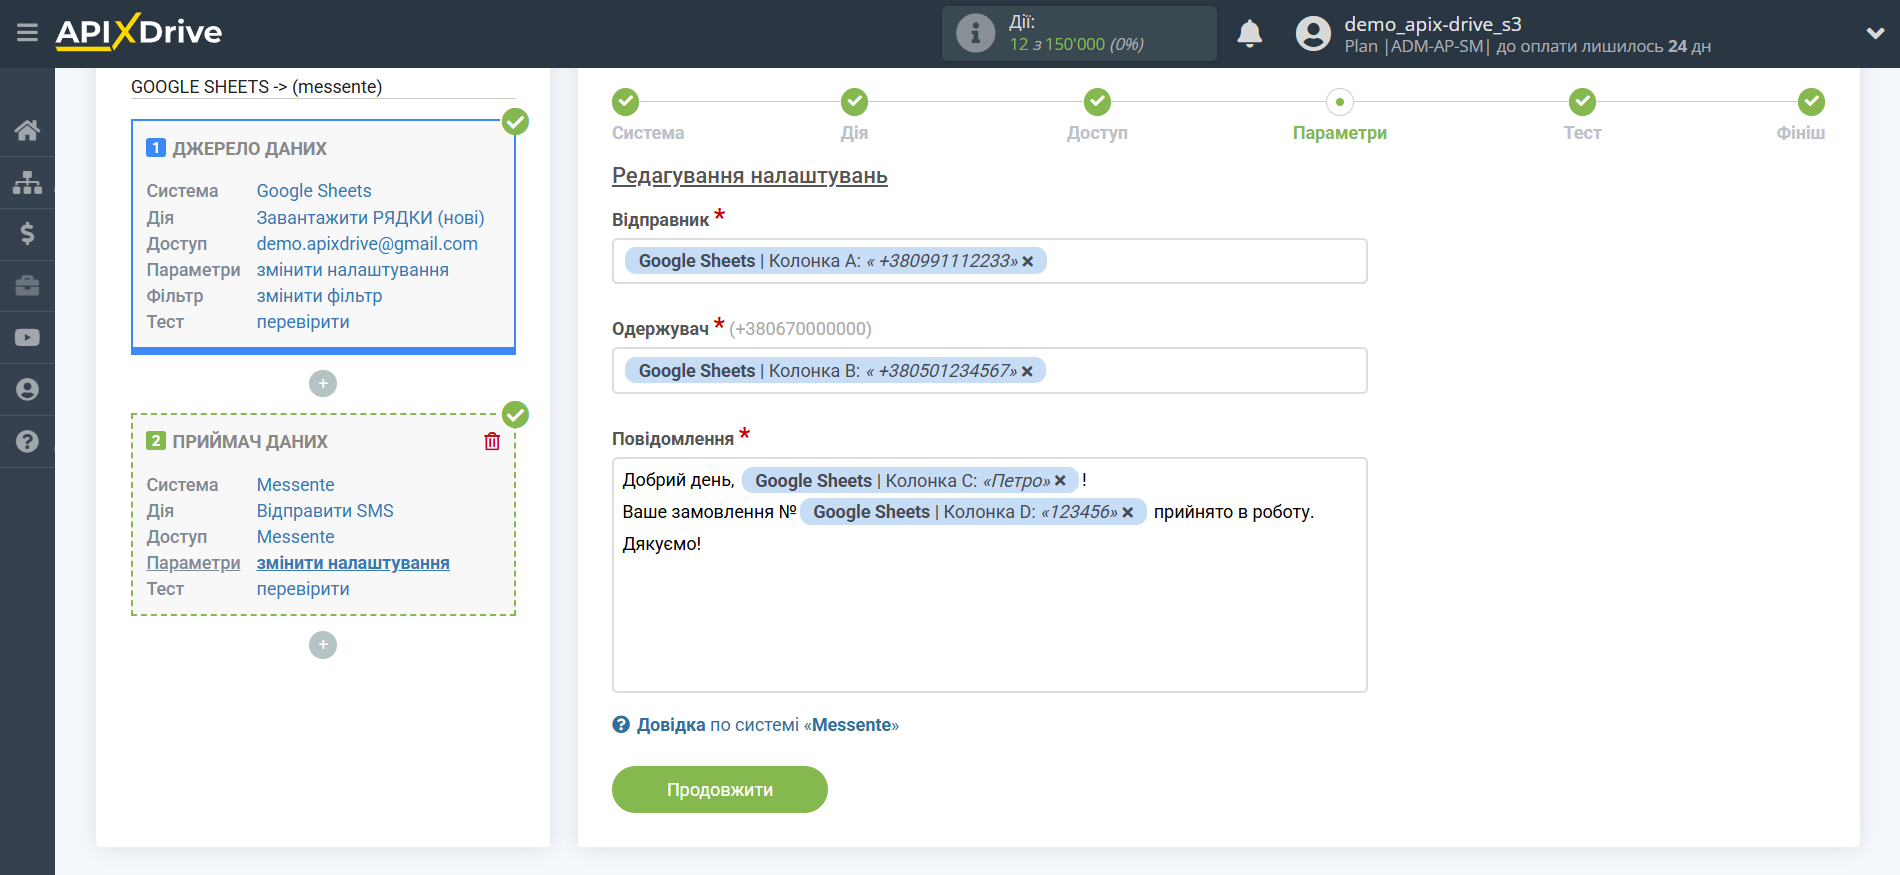1900x875 pixels.
Task: Click the Редагування налаштувань heading
Action: pyautogui.click(x=750, y=176)
